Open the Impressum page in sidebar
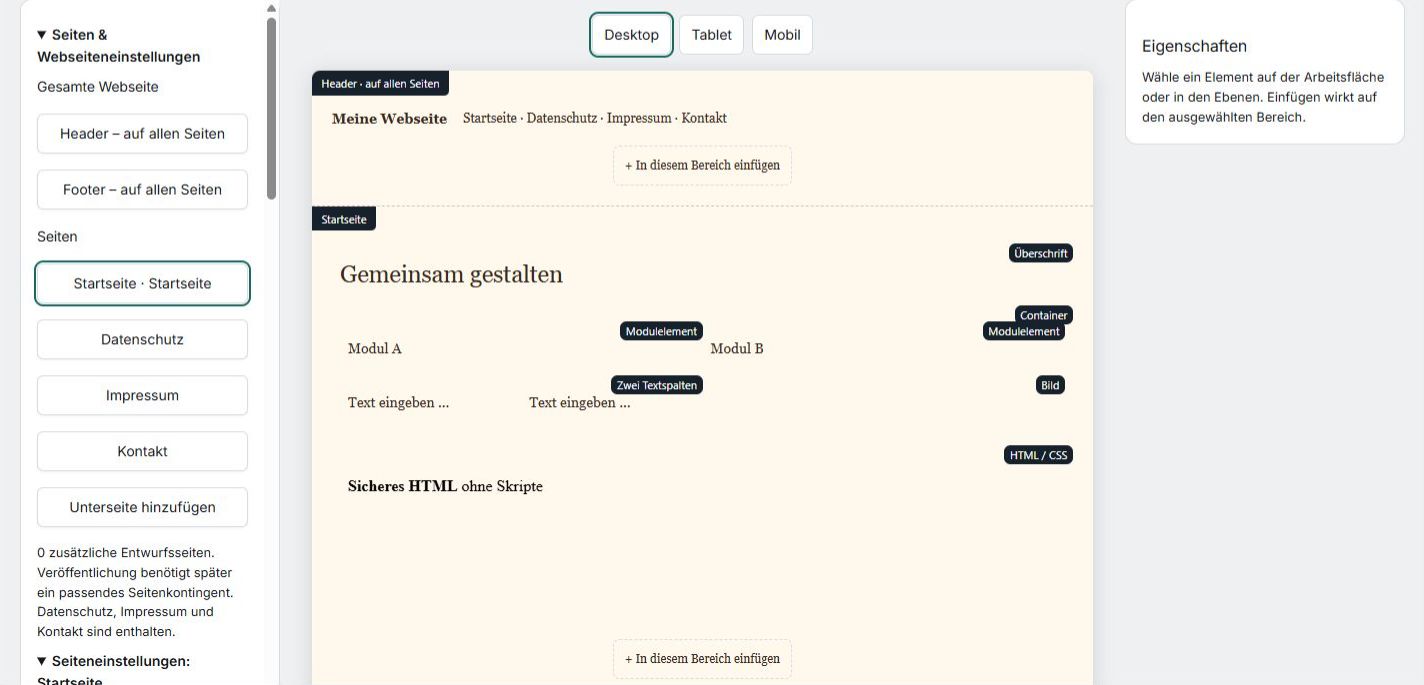The image size is (1424, 685). [x=142, y=396]
